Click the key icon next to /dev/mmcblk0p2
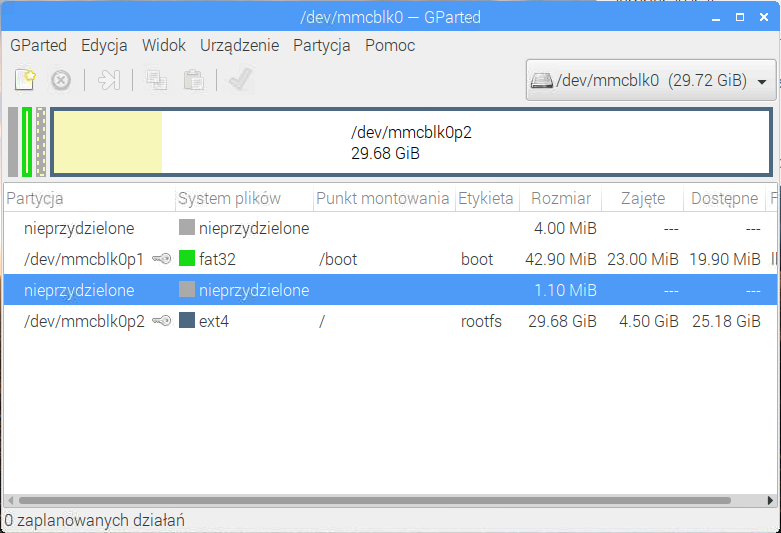 click(161, 322)
